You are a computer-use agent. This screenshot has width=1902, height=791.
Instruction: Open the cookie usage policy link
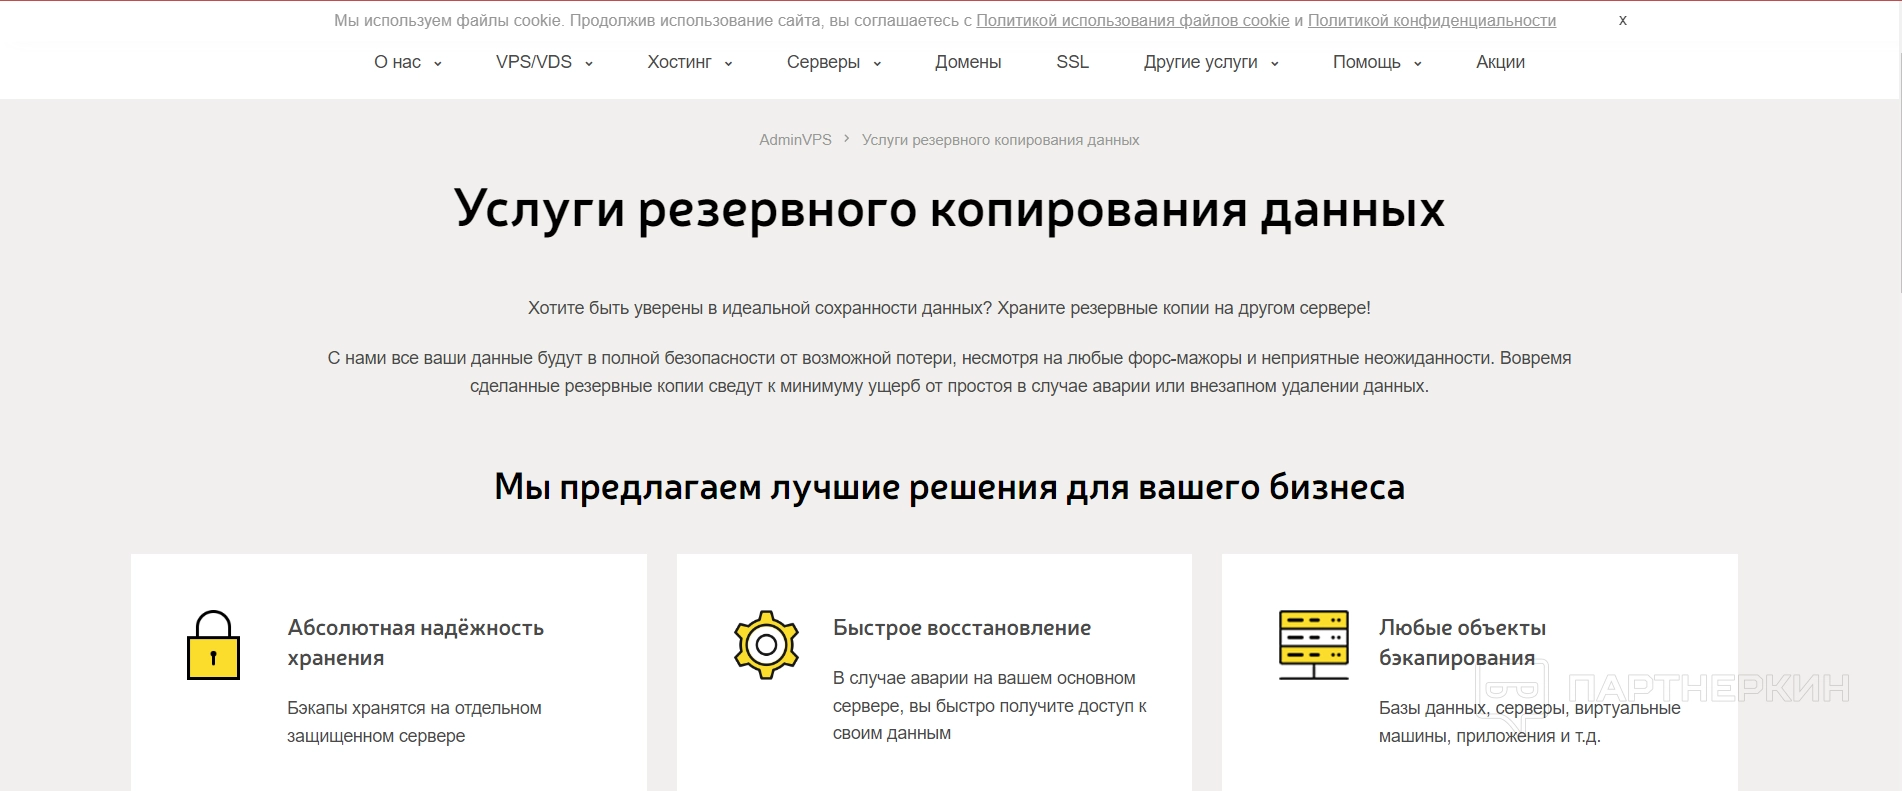1132,21
